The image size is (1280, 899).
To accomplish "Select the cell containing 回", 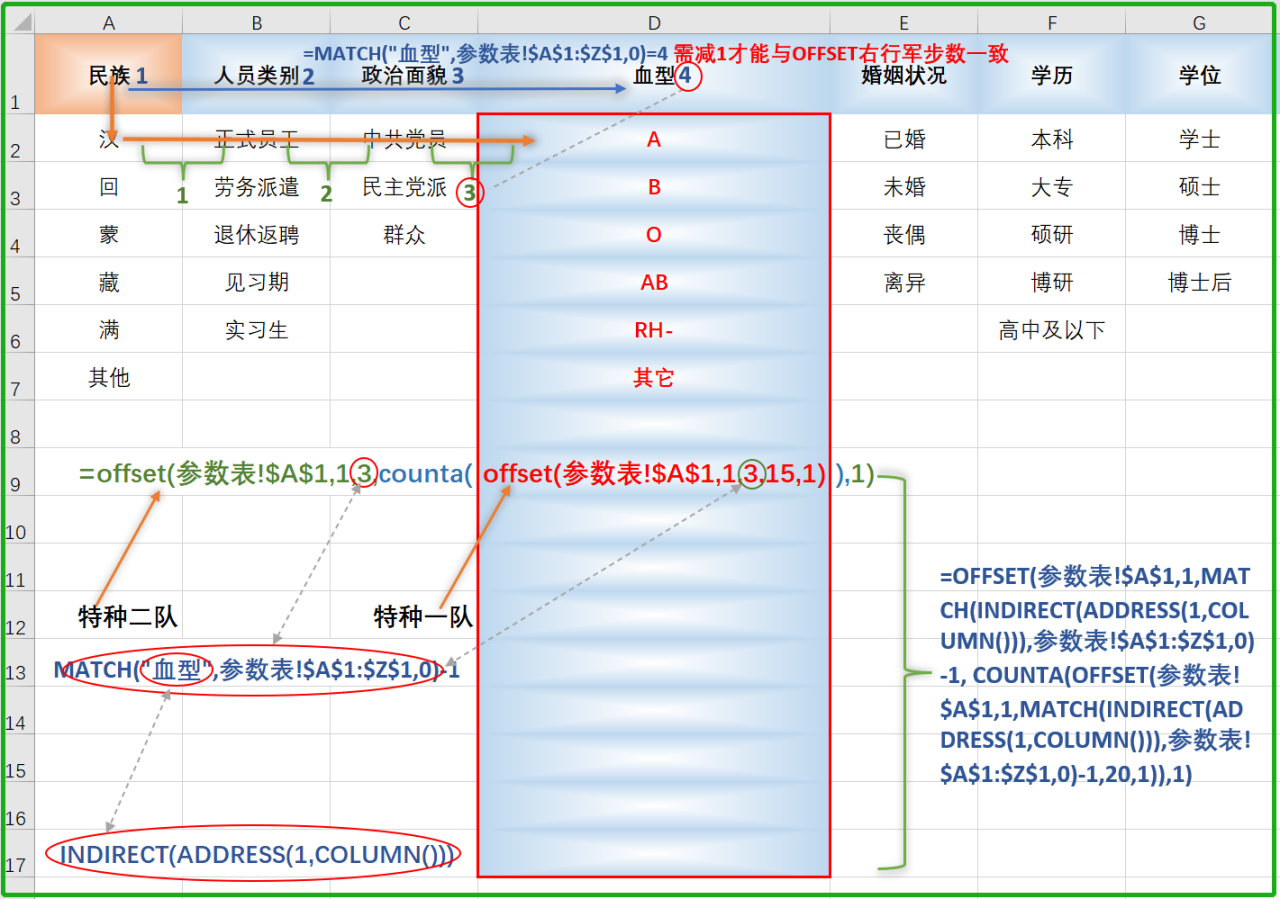I will [108, 186].
